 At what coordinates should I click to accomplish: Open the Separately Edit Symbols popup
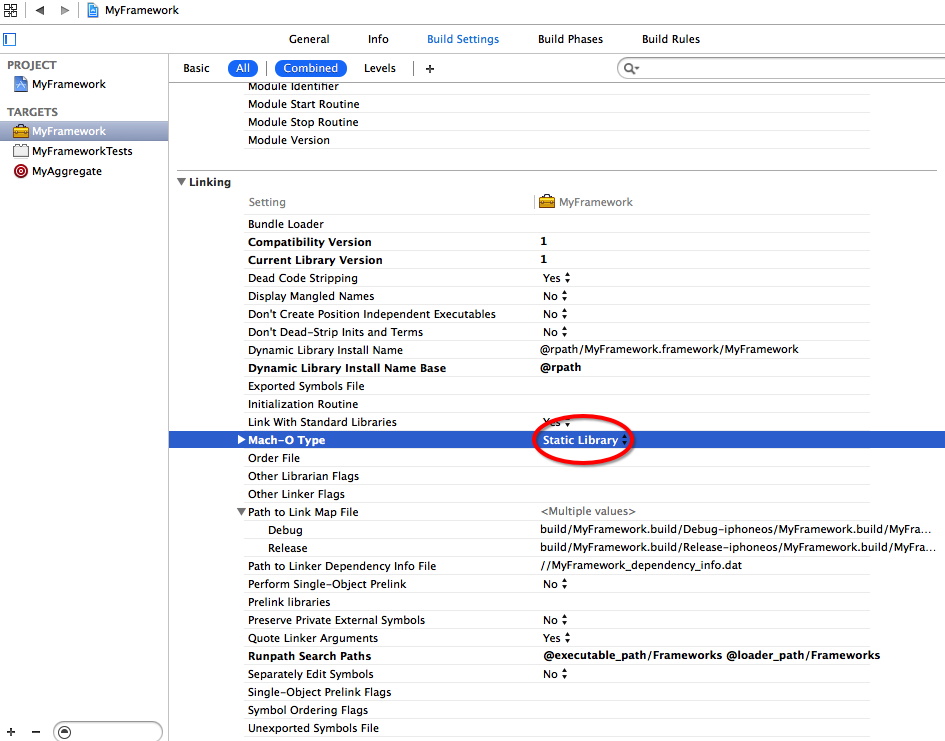point(555,675)
